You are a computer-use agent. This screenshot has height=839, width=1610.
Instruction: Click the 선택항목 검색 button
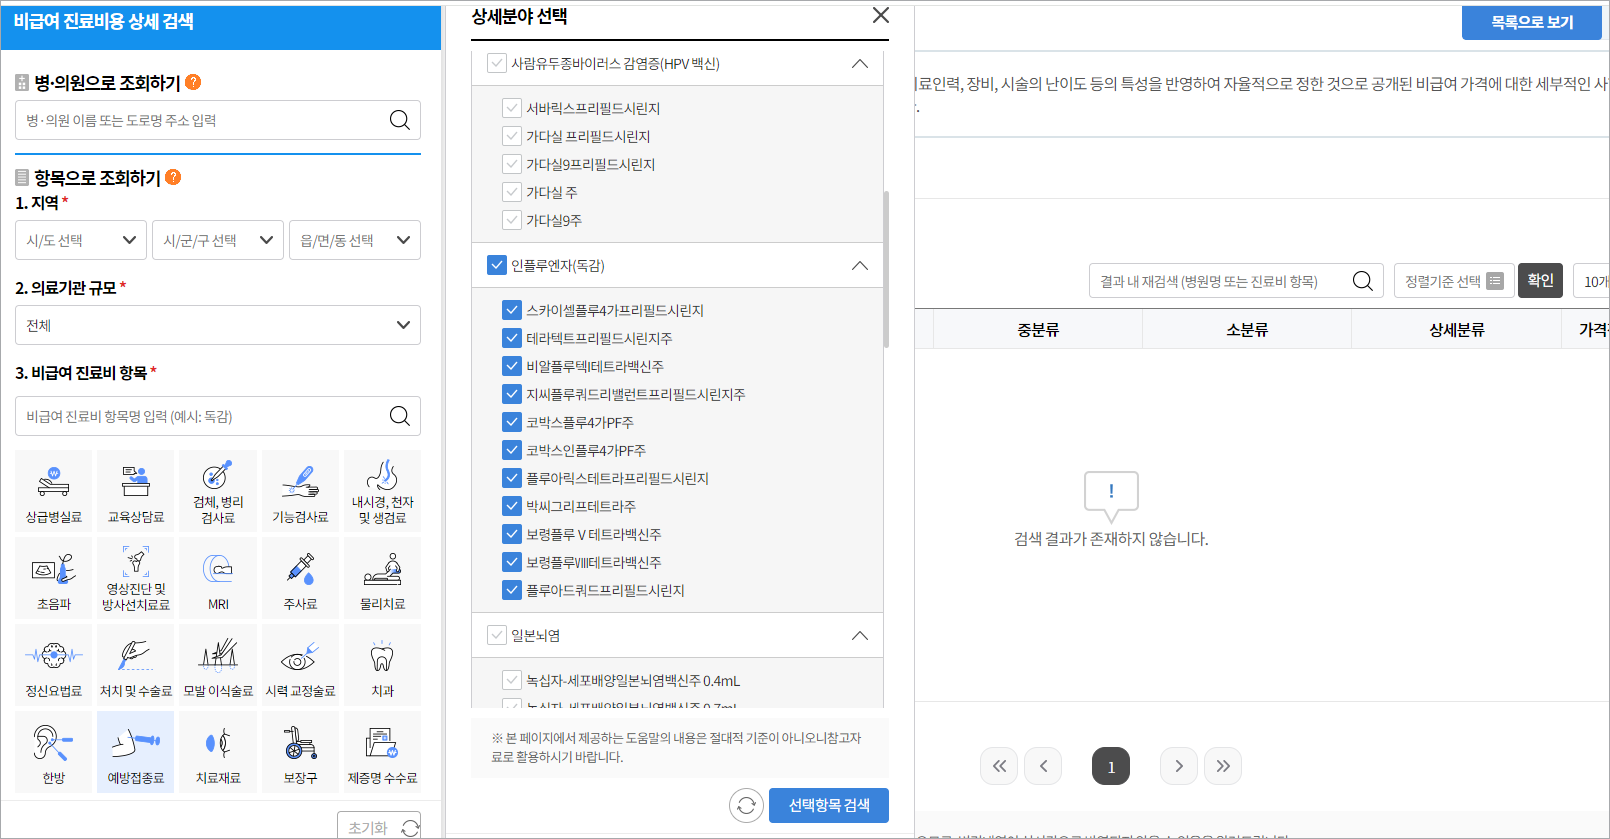click(829, 805)
